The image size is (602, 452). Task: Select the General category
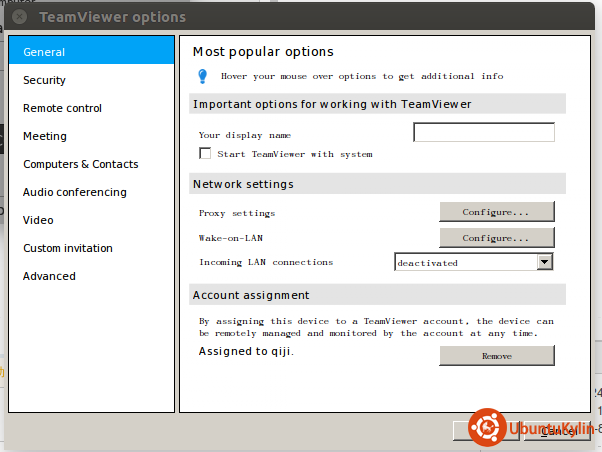click(91, 52)
